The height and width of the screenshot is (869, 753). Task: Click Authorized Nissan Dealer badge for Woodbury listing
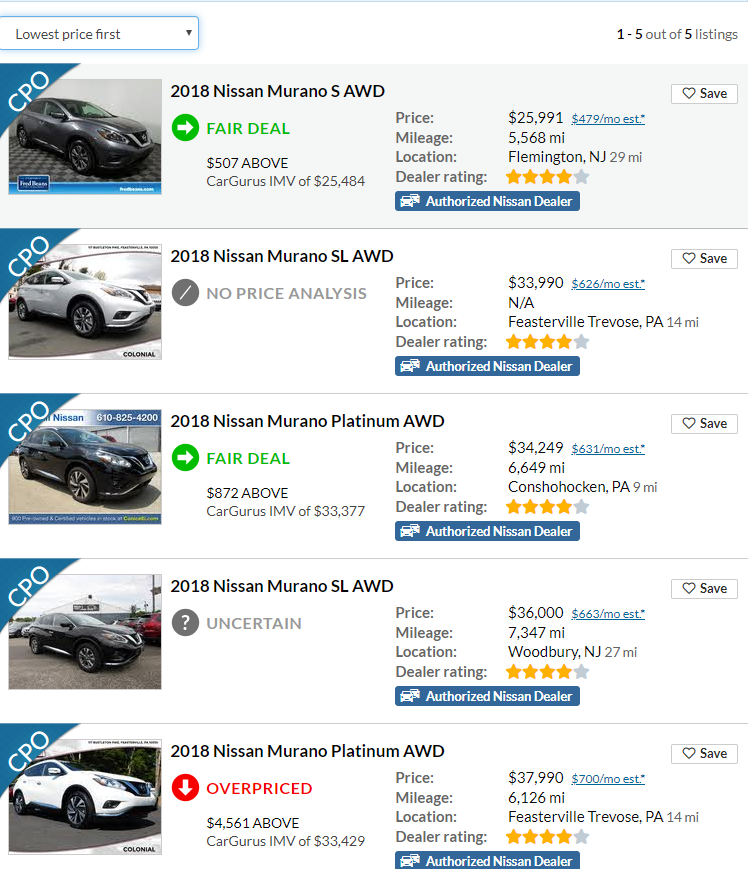coord(488,696)
